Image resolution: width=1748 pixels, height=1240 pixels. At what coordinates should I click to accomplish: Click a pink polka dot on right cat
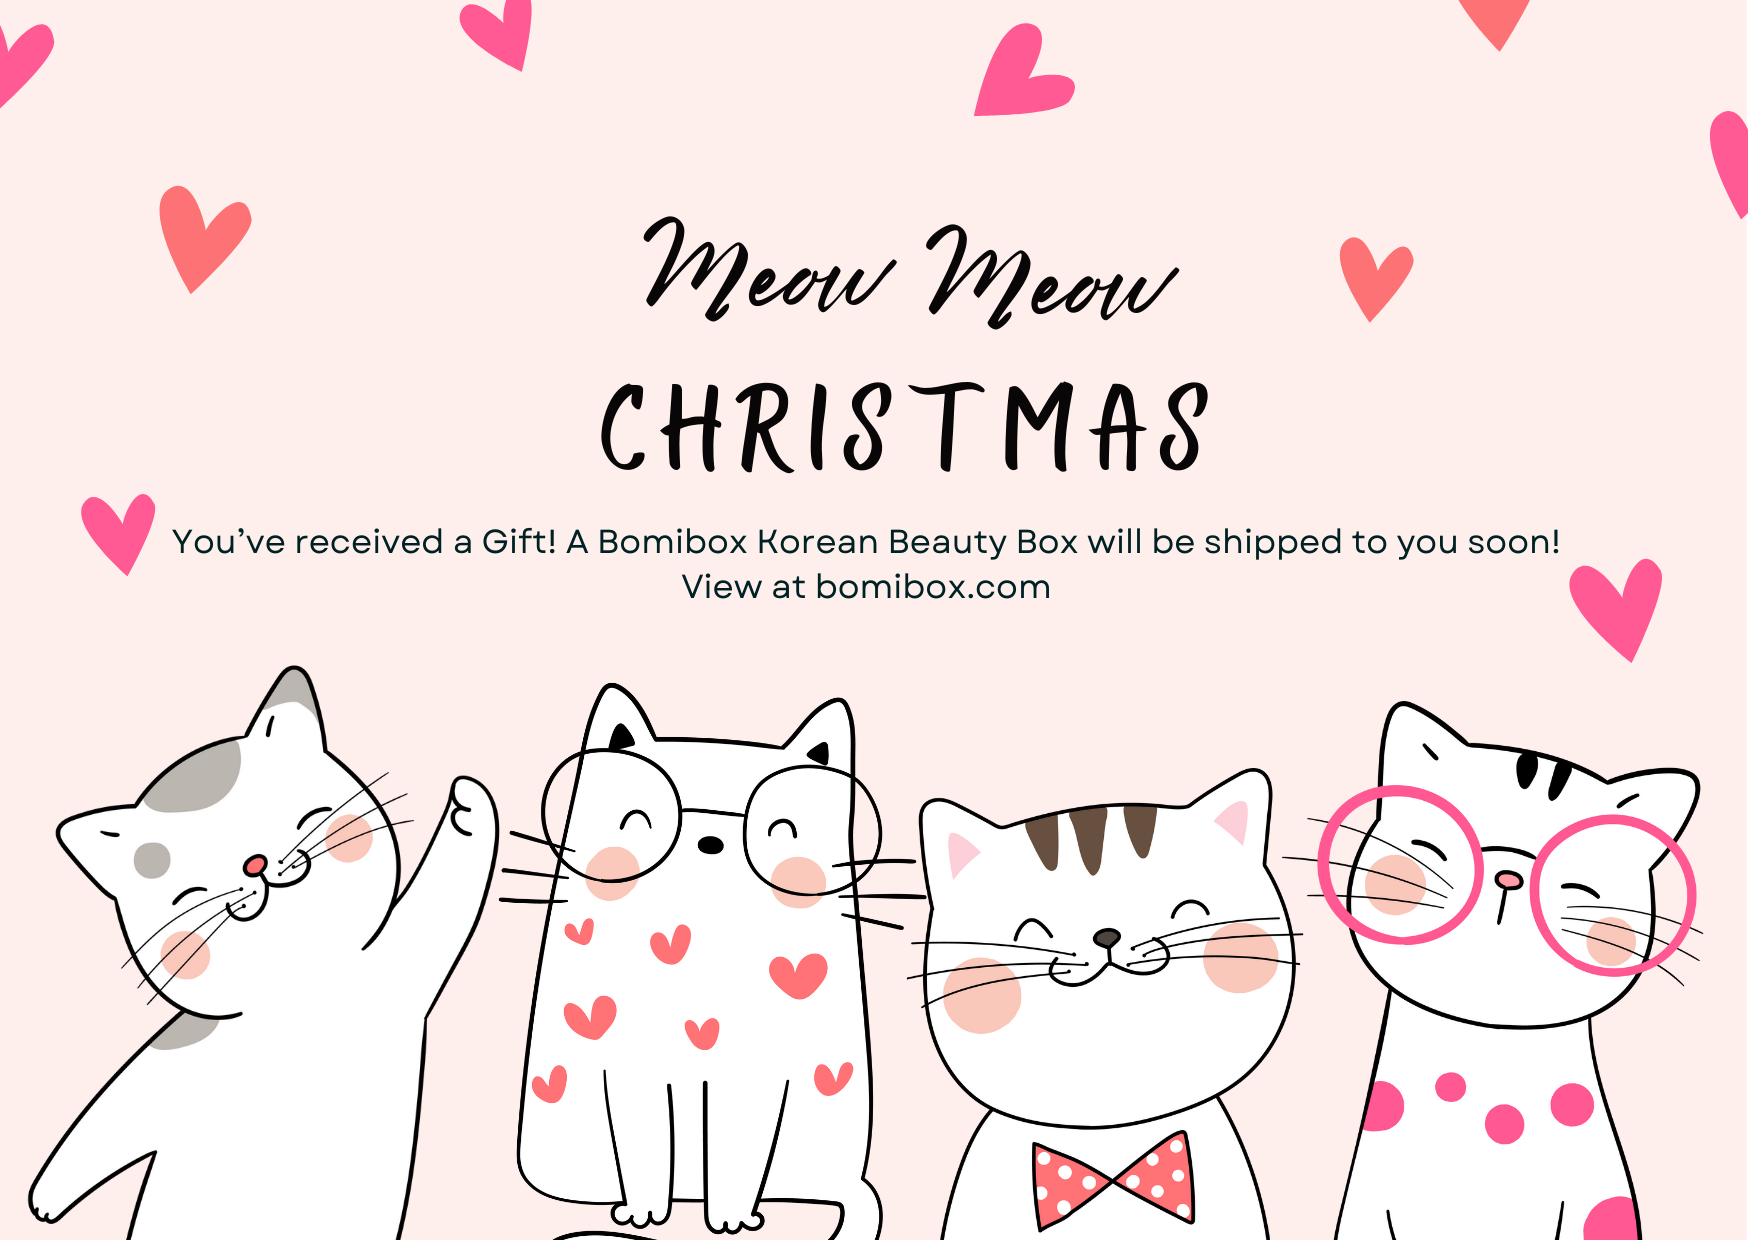tap(1571, 1104)
